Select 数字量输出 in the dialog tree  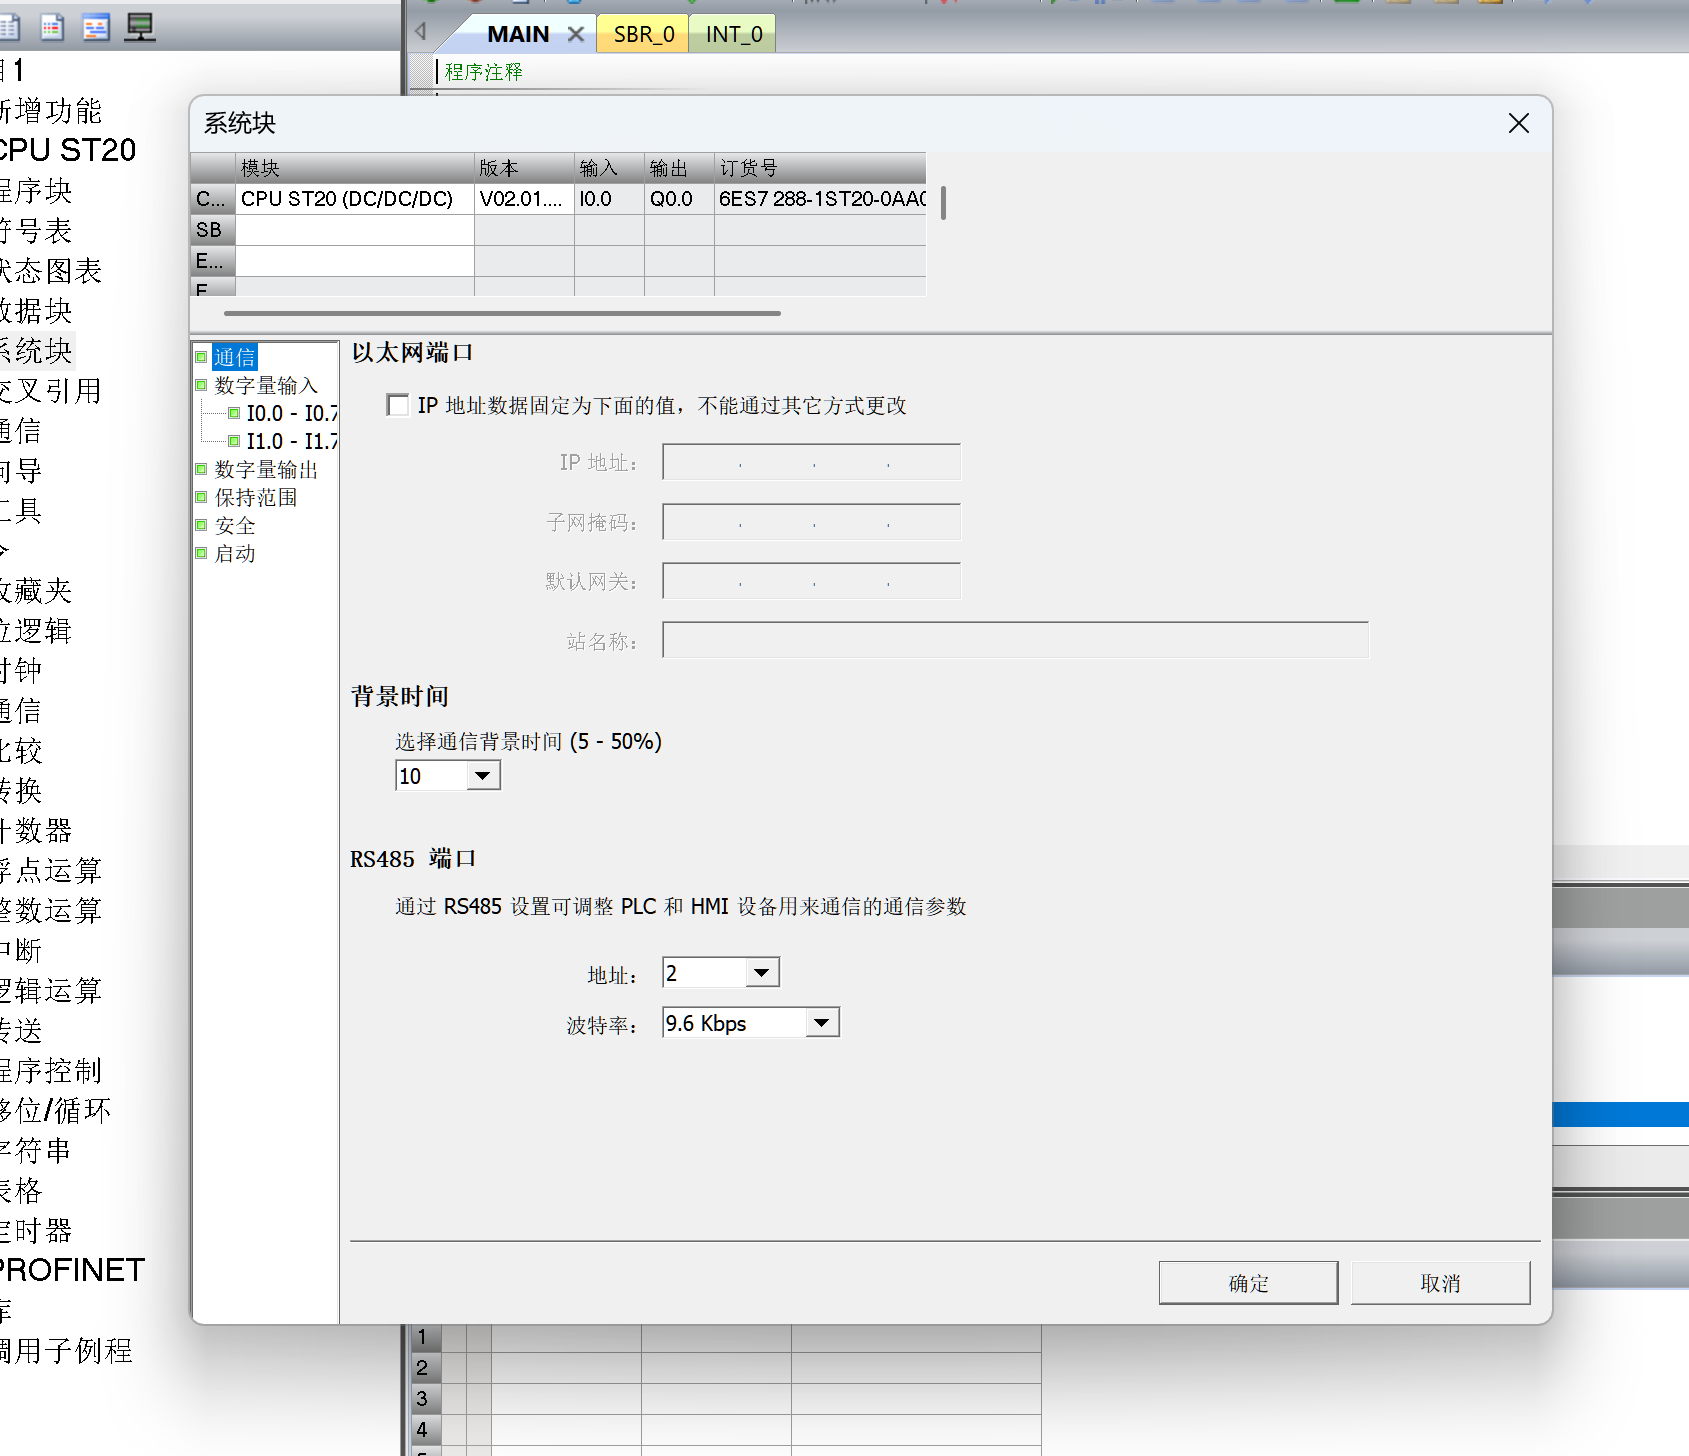click(266, 469)
